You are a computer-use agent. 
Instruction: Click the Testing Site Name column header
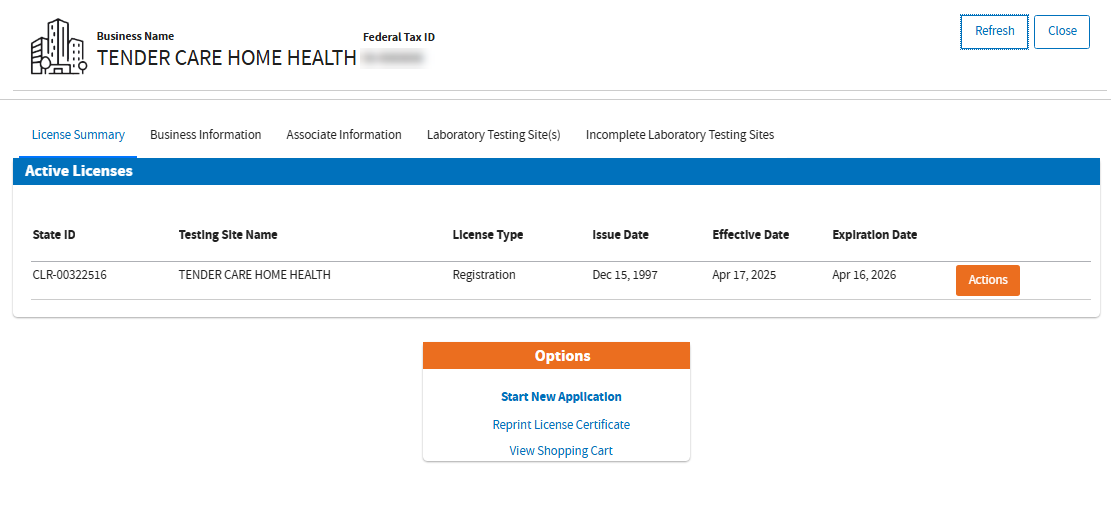tap(228, 235)
